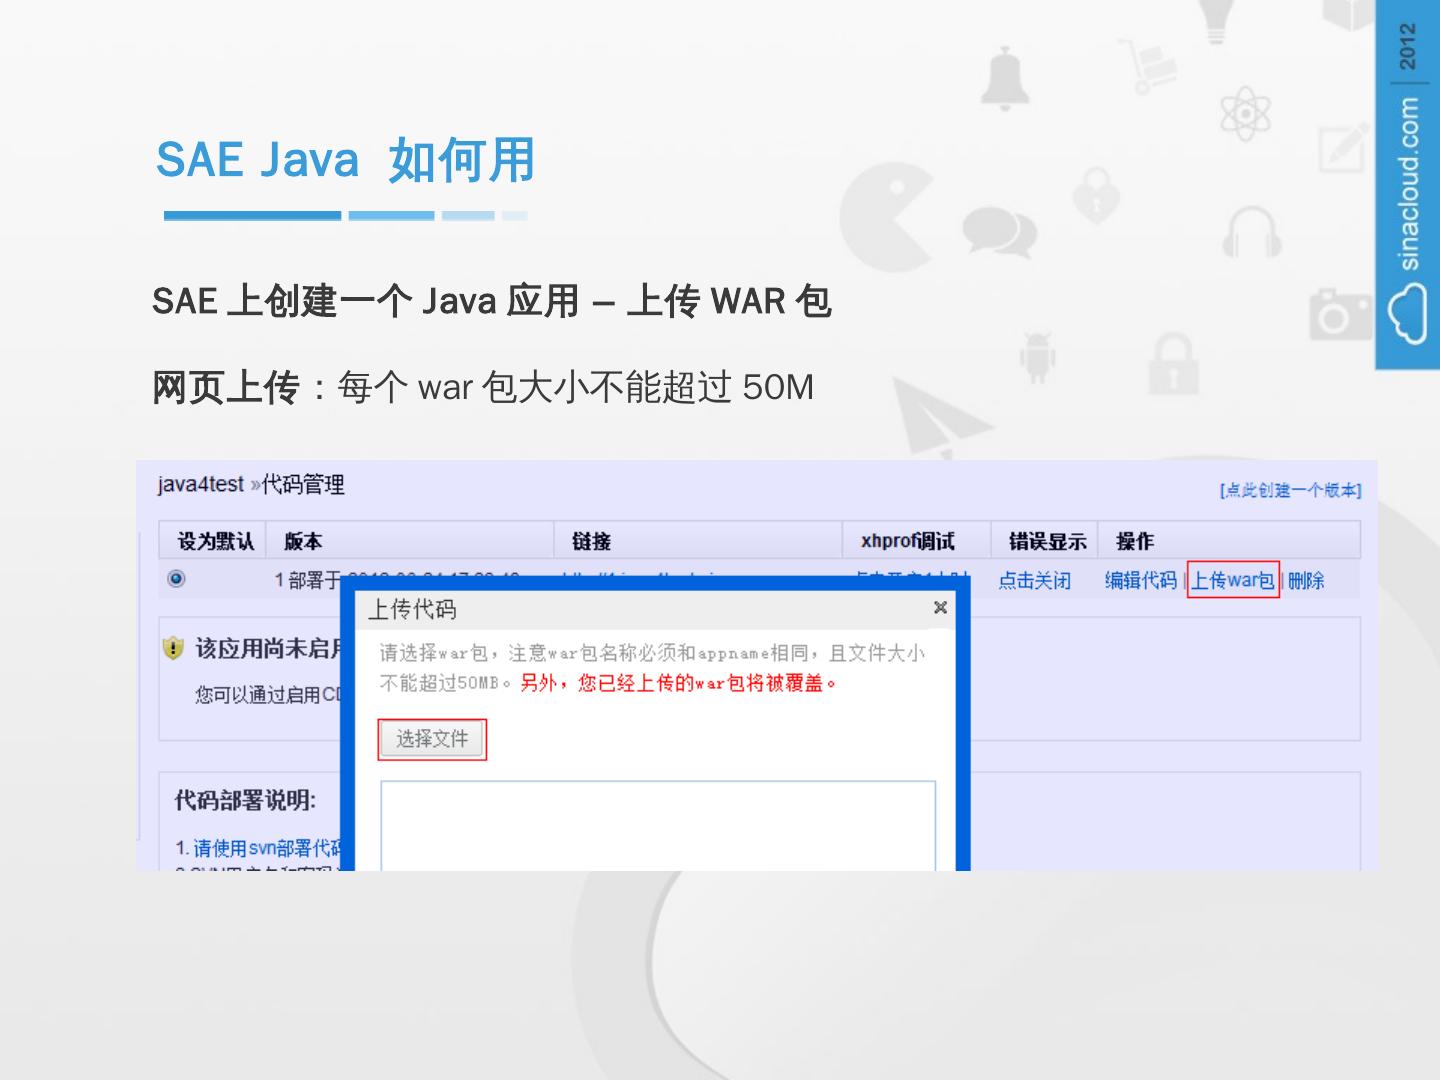Screen dimensions: 1440x1080
Task: Click the 选择文件 button
Action: (x=432, y=739)
